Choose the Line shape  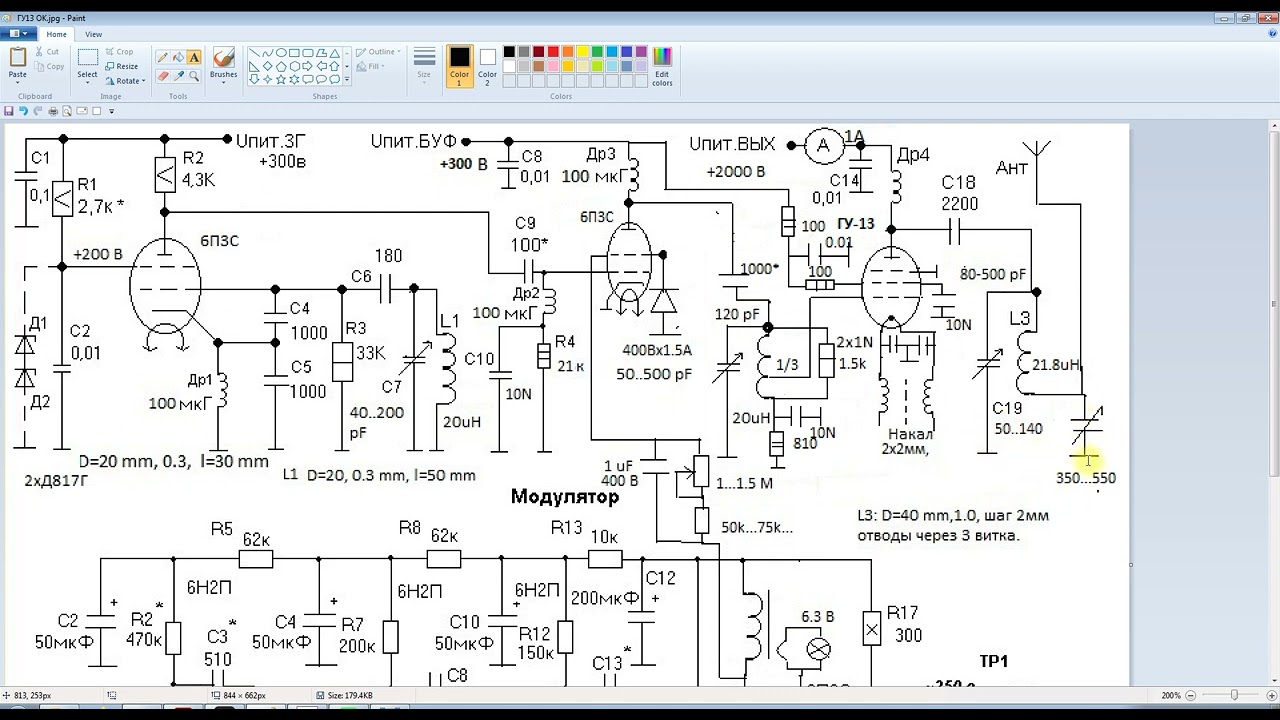[x=254, y=53]
